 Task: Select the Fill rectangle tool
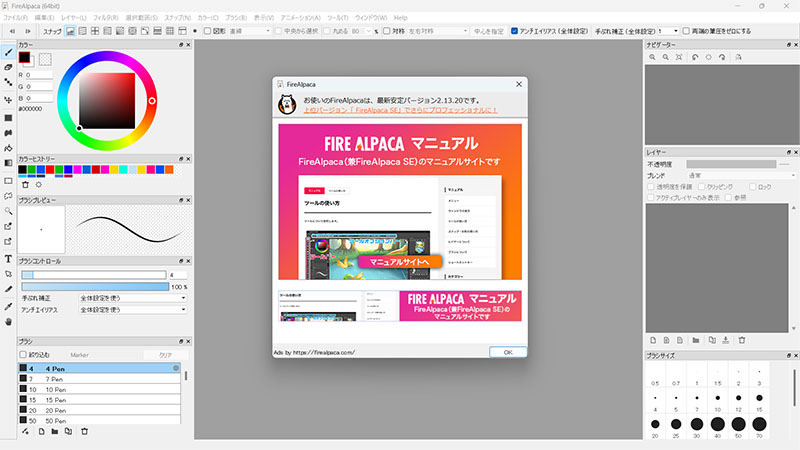[x=8, y=118]
